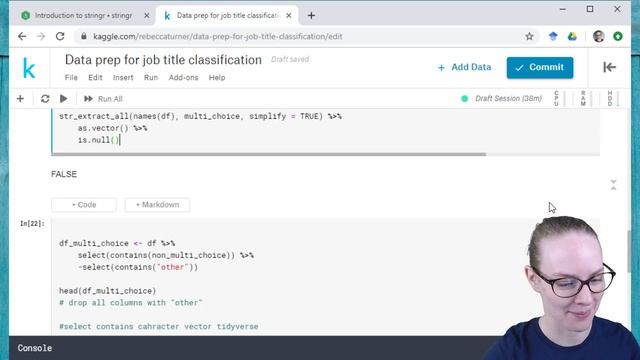The image size is (640, 360).
Task: Click the notebook title text
Action: coord(163,60)
